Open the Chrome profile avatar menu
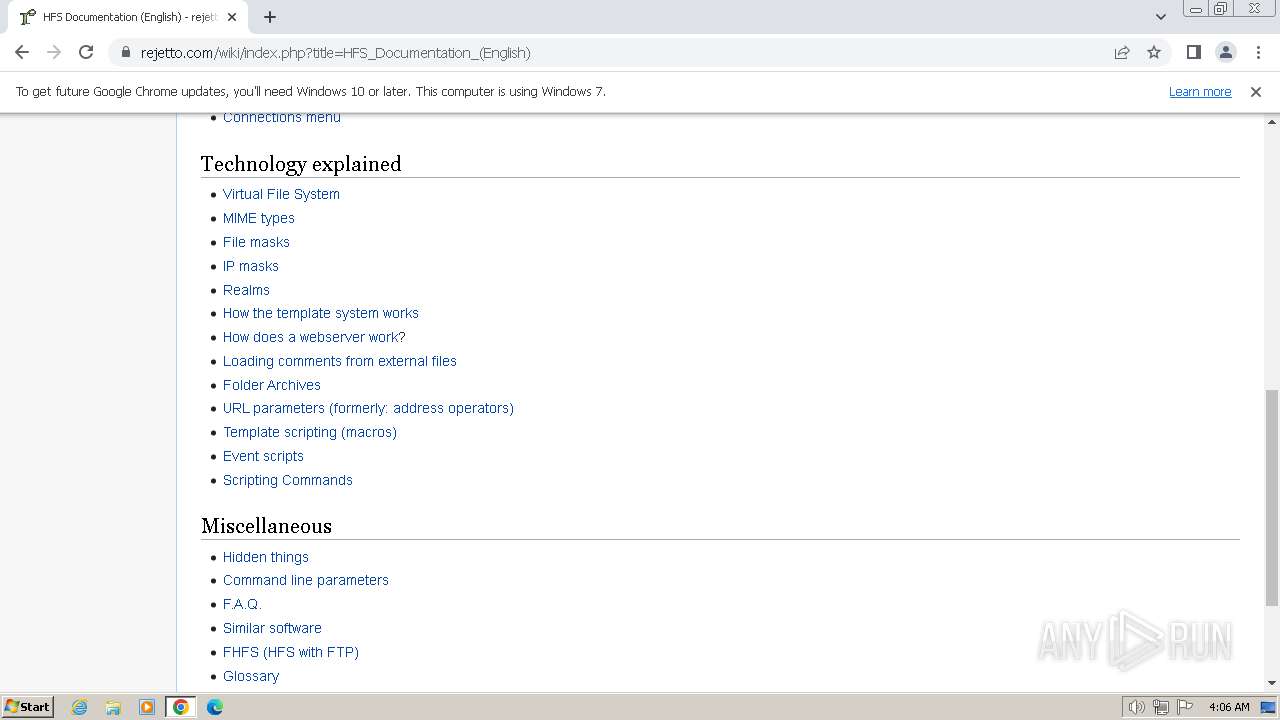The width and height of the screenshot is (1280, 720). click(x=1225, y=52)
